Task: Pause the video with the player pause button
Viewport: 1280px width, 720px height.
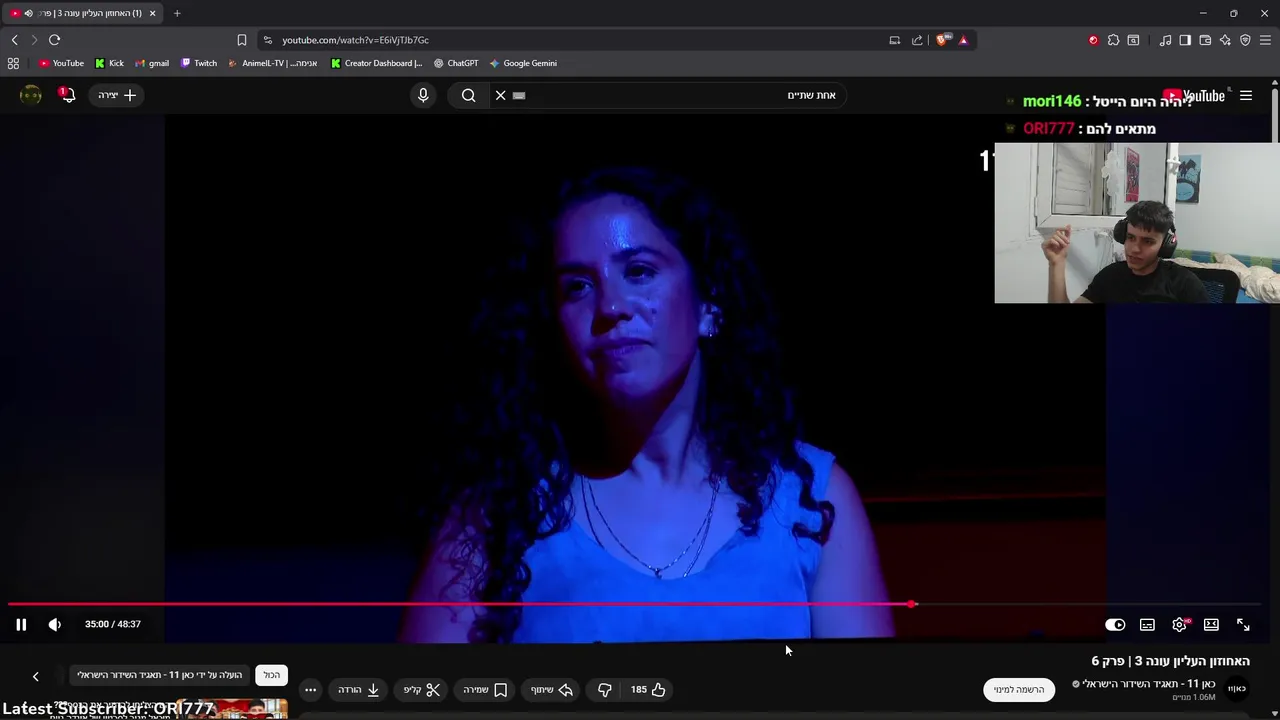Action: pyautogui.click(x=21, y=624)
